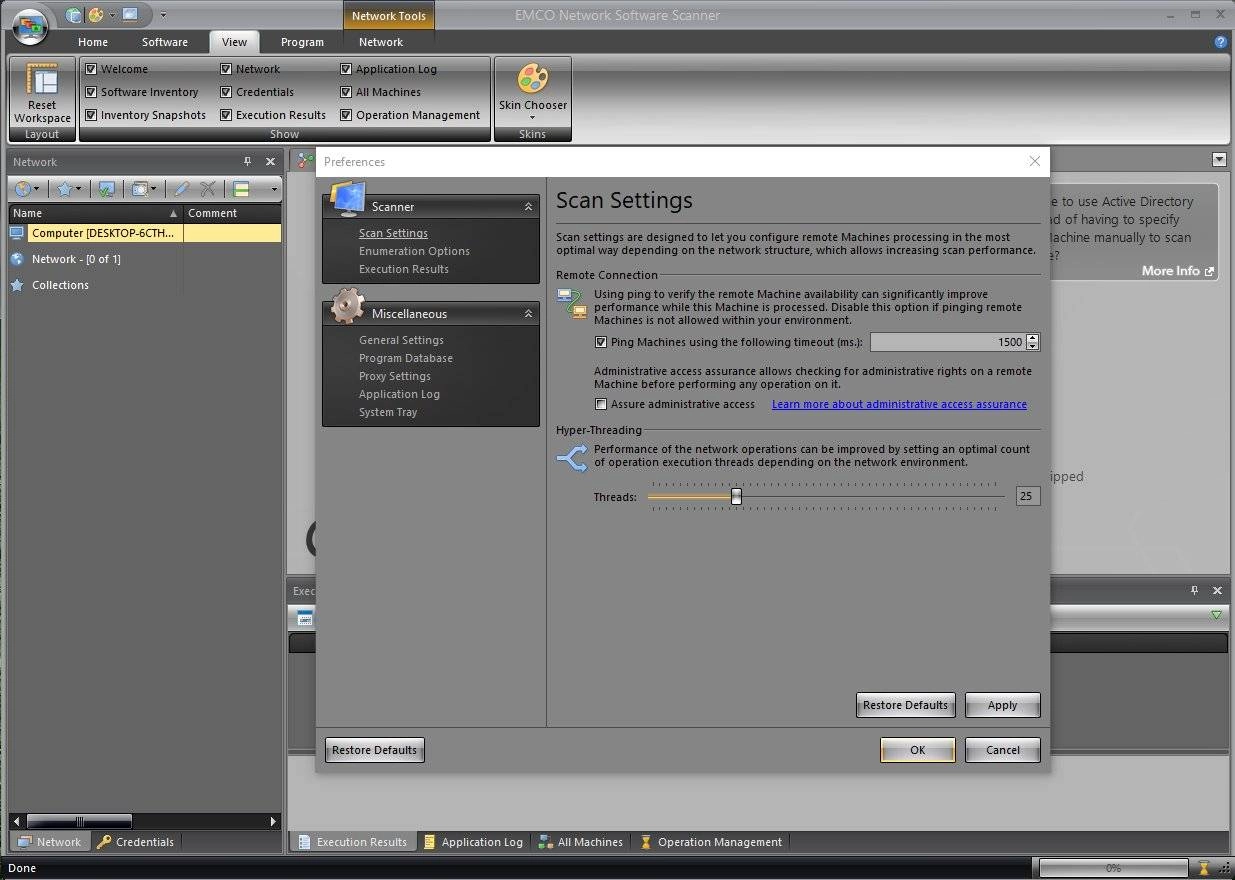Switch to the Software ribbon tab
Screen dimensions: 1235x880
[165, 42]
